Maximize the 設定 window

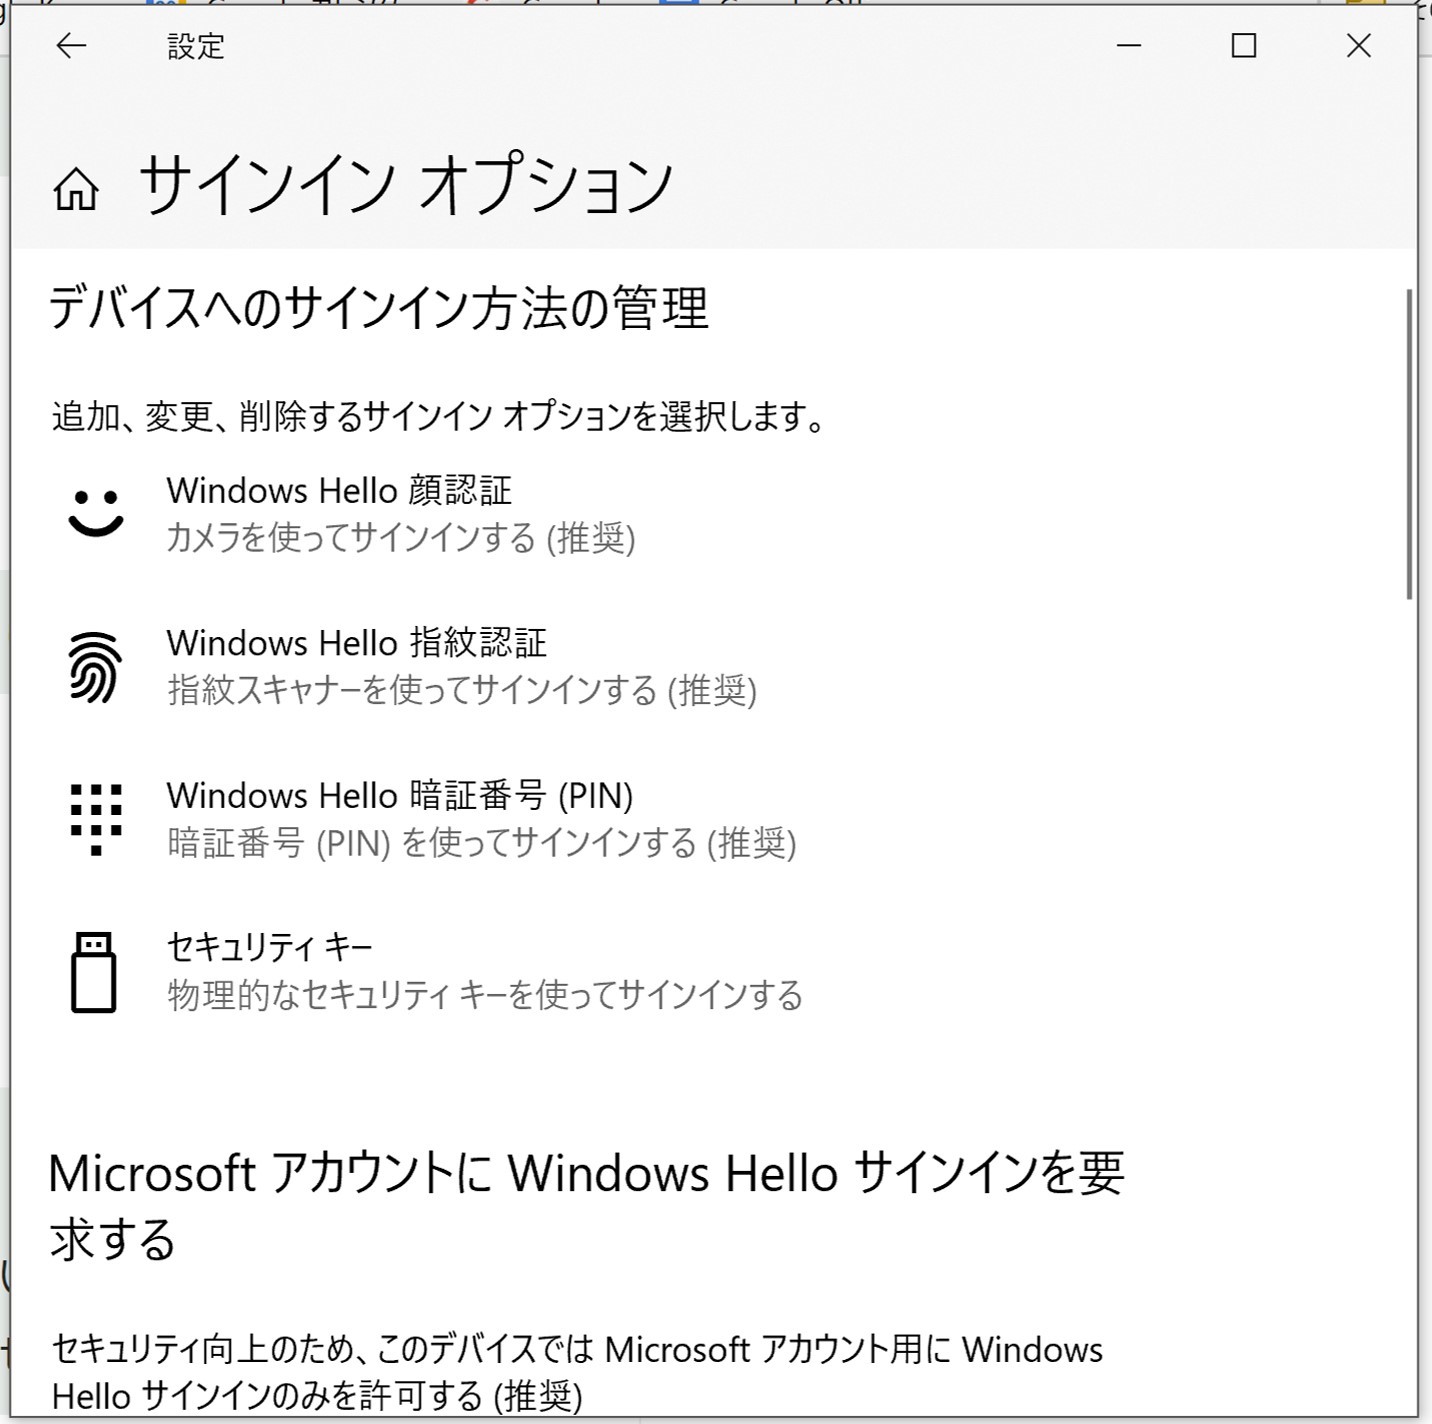click(1243, 46)
